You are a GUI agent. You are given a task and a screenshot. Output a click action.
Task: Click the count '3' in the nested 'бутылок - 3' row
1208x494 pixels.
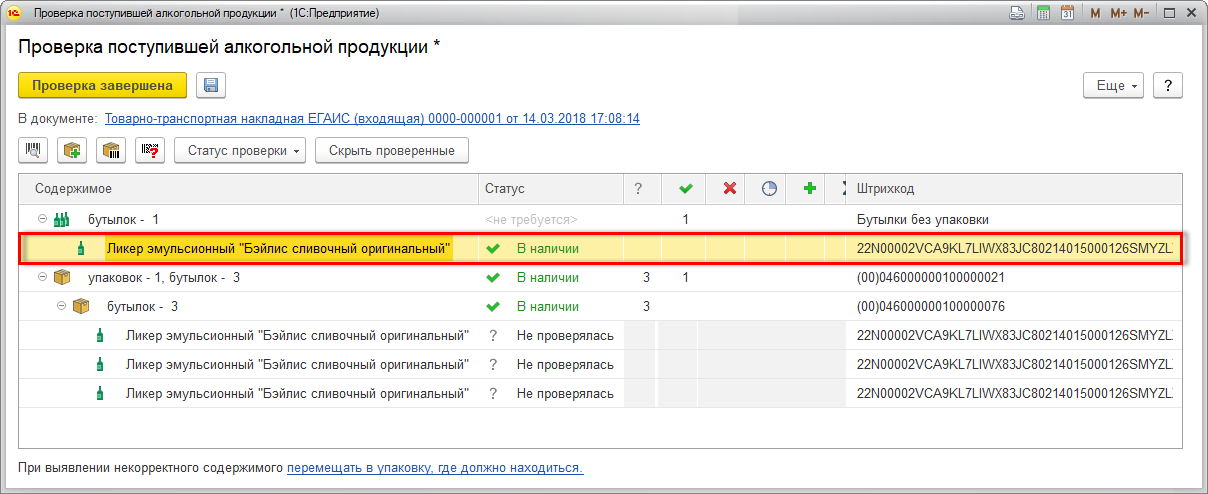pos(646,306)
